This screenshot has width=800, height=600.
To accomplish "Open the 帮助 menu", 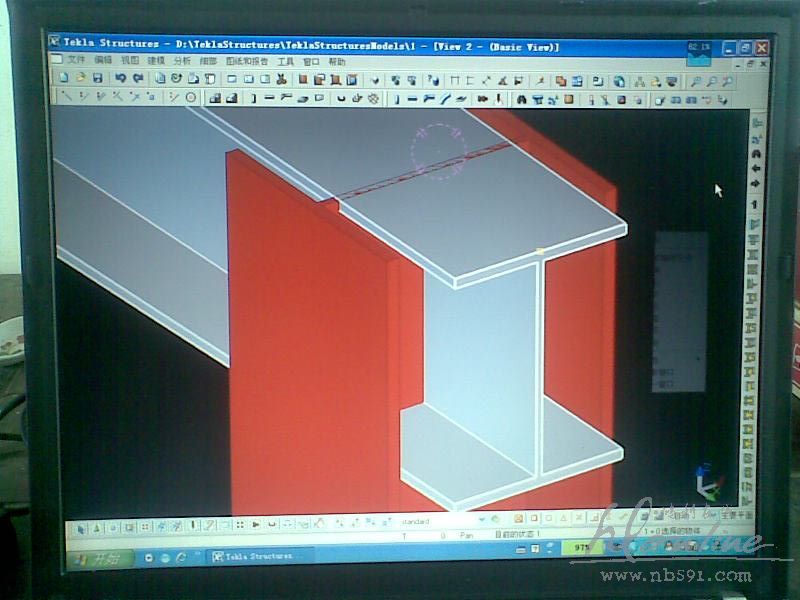I will coord(337,61).
